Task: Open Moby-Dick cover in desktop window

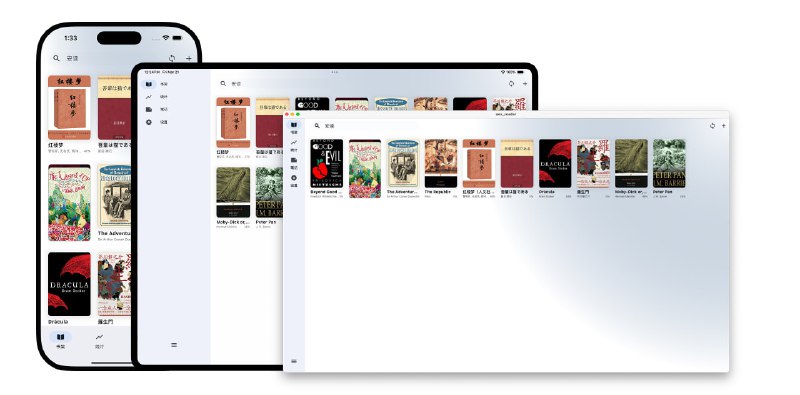Action: (x=631, y=163)
